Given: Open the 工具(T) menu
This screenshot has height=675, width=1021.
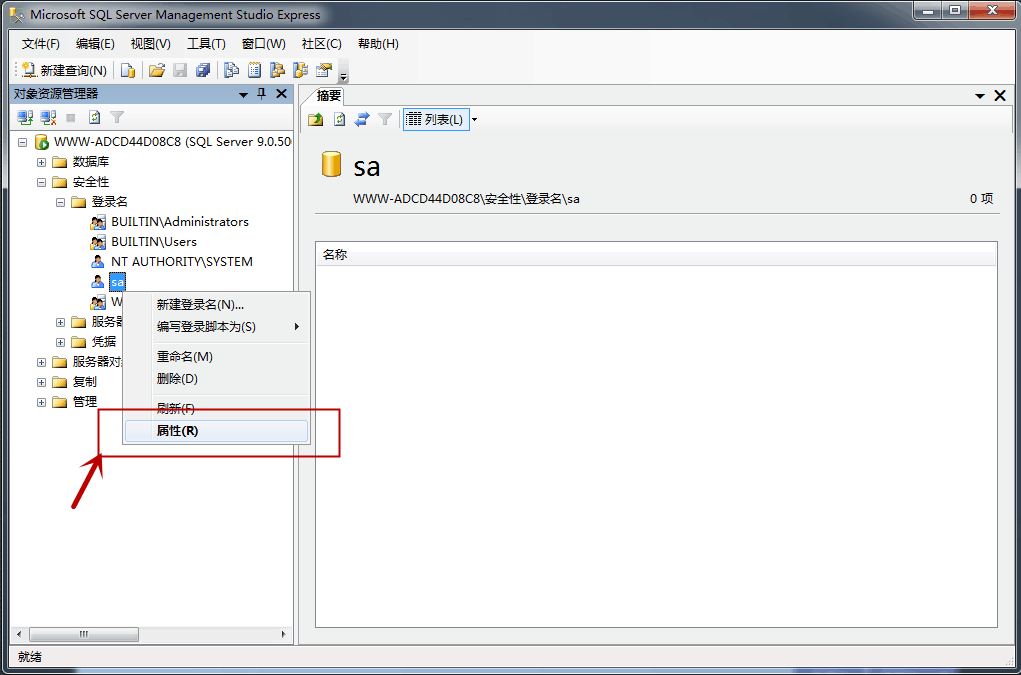Looking at the screenshot, I should point(206,44).
